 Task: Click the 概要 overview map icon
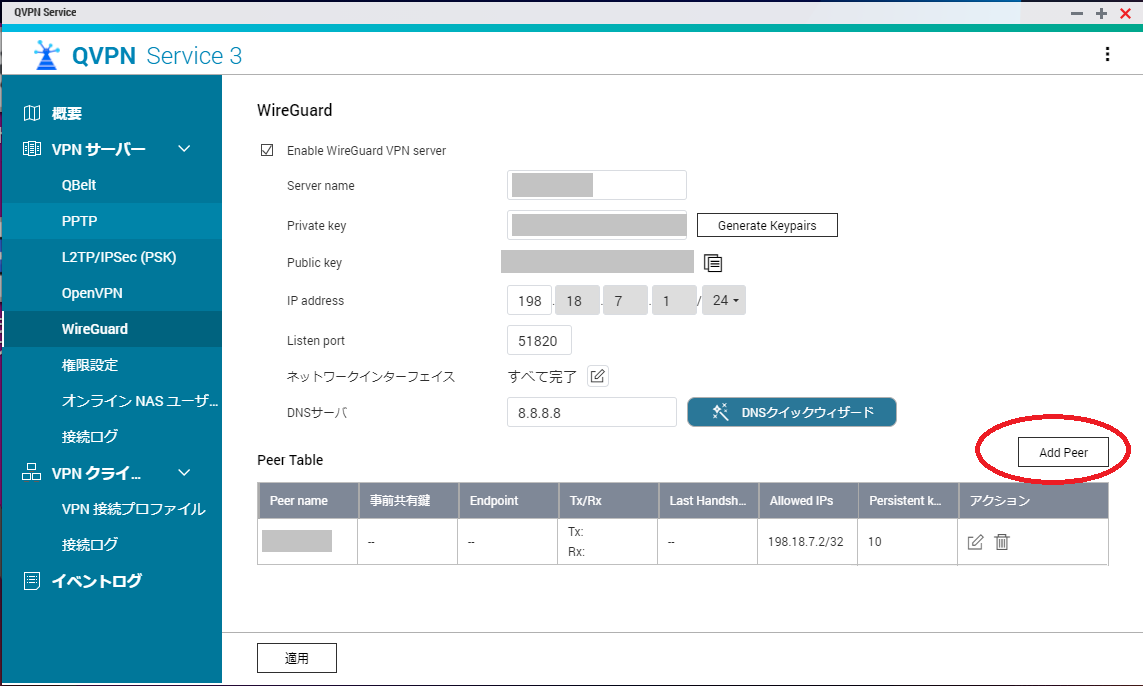point(31,113)
